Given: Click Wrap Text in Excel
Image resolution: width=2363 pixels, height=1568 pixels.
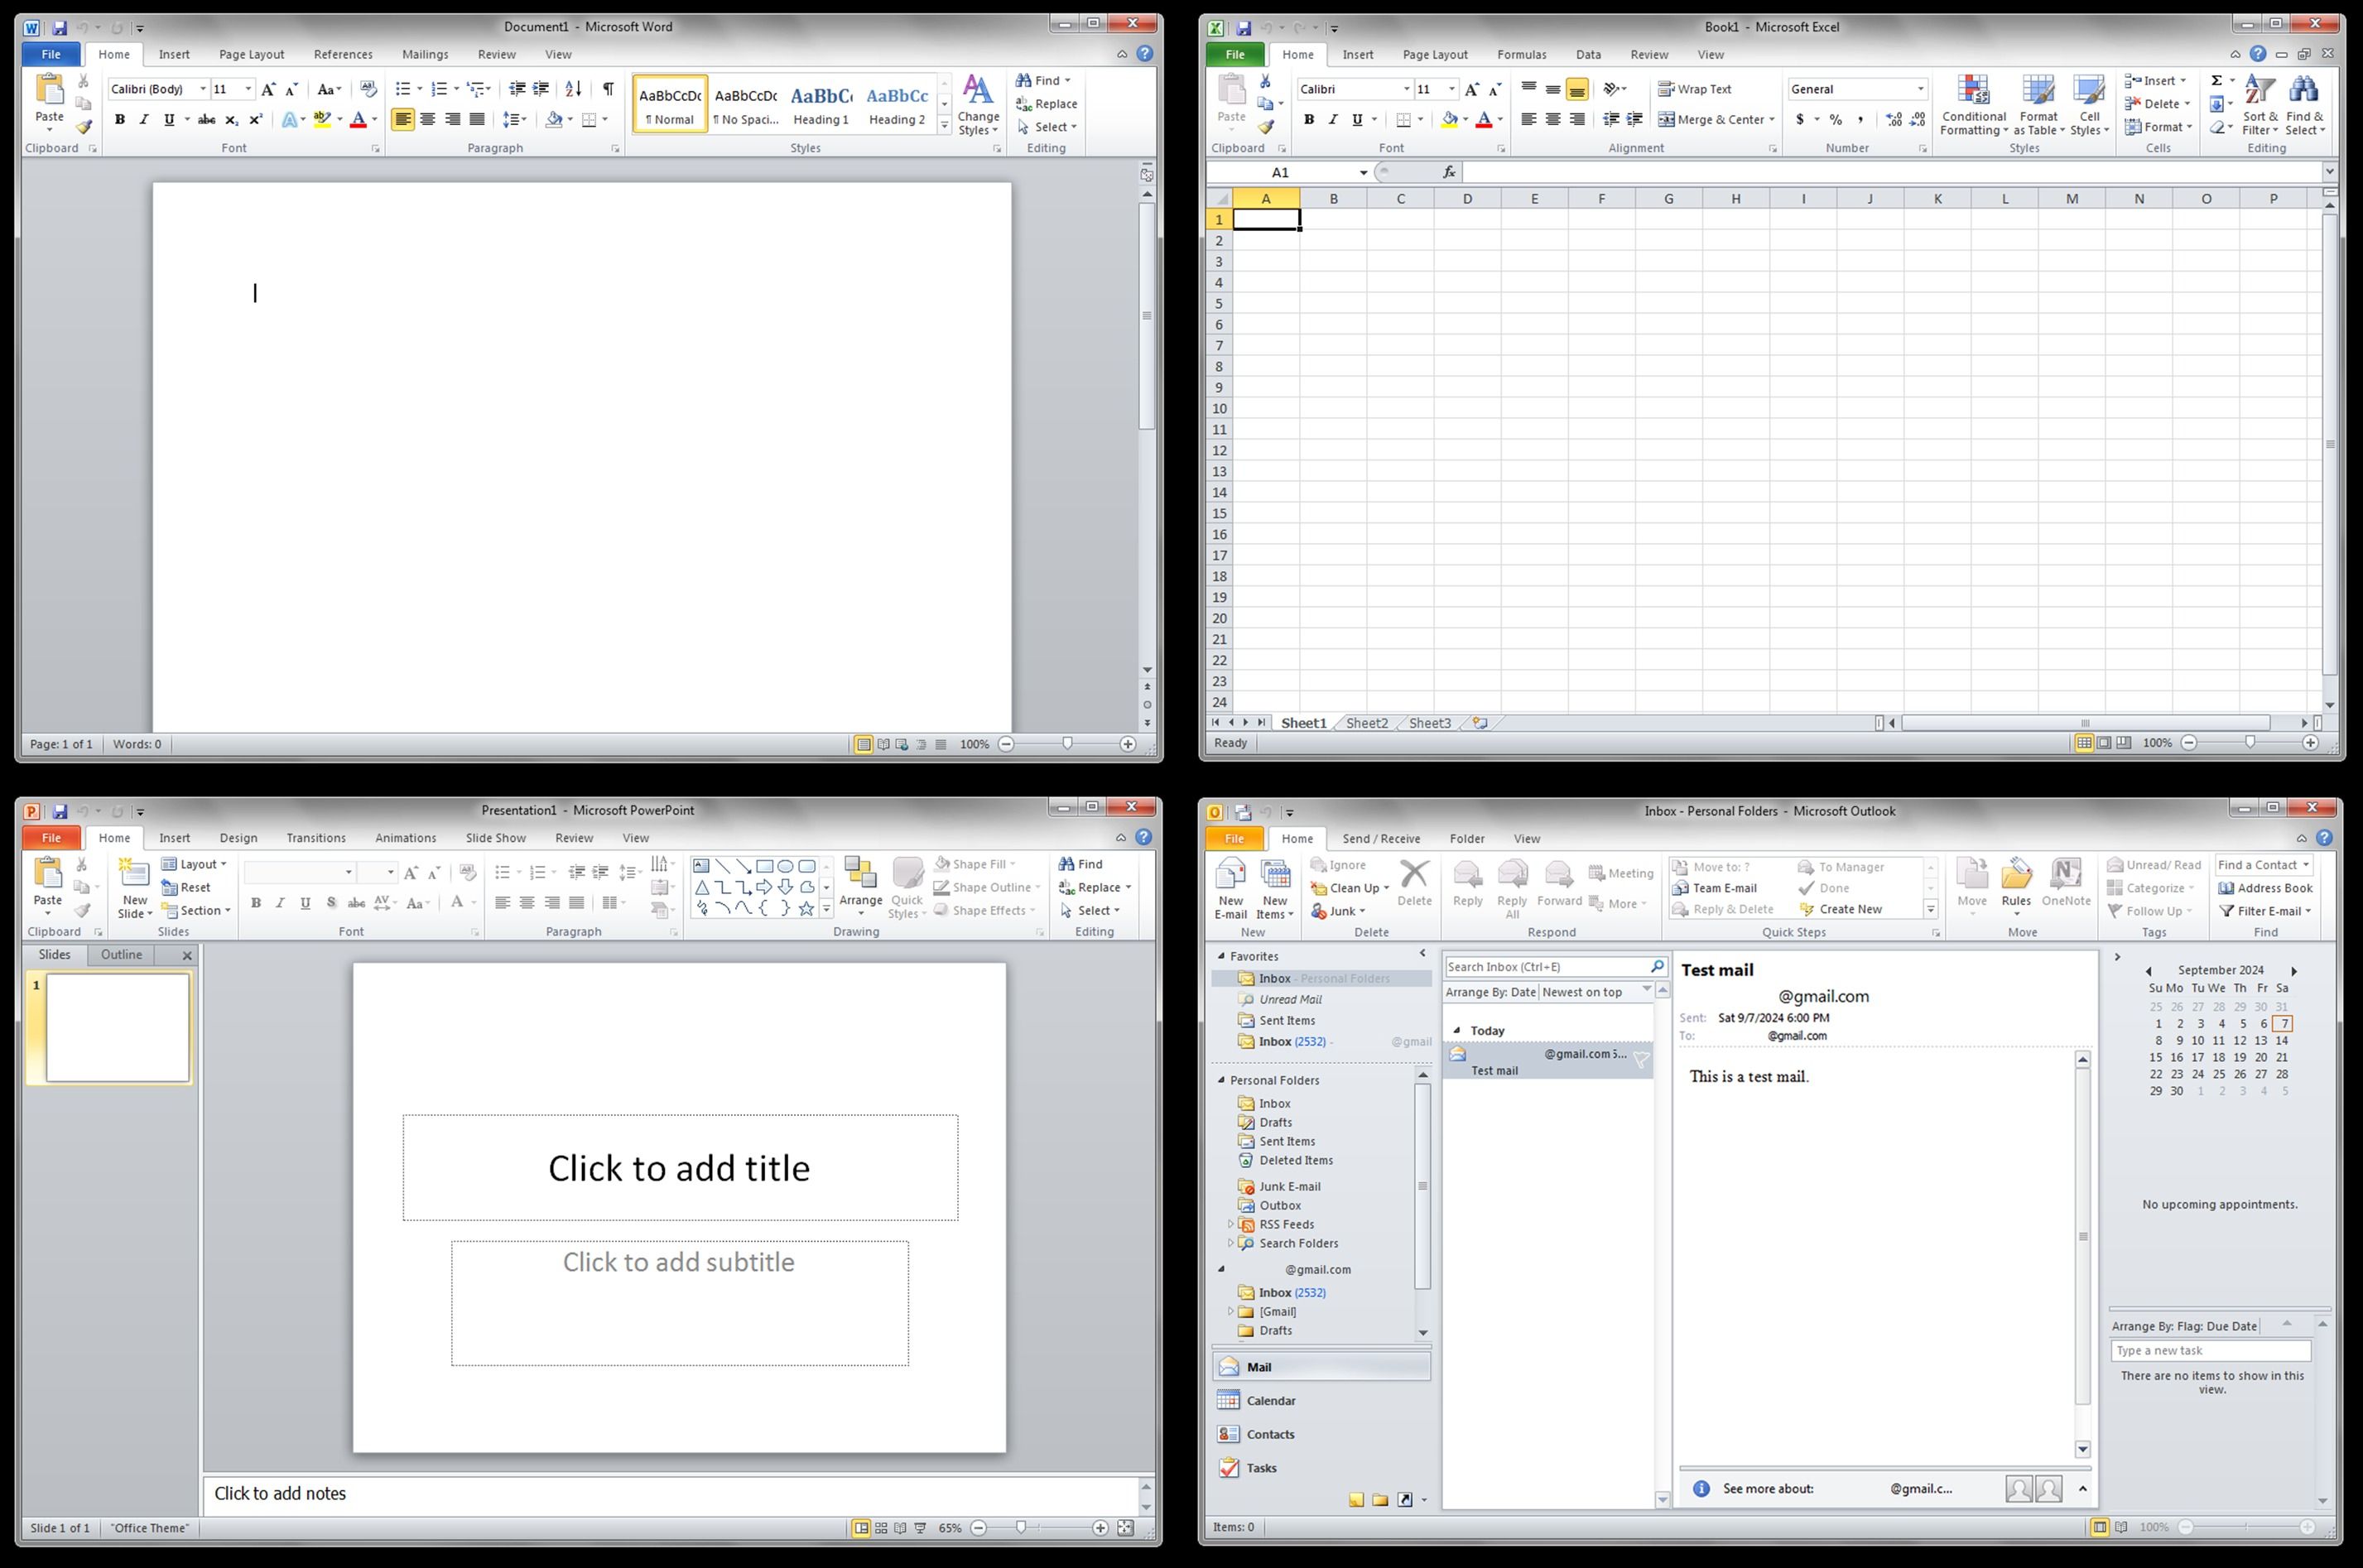Looking at the screenshot, I should (x=1695, y=89).
